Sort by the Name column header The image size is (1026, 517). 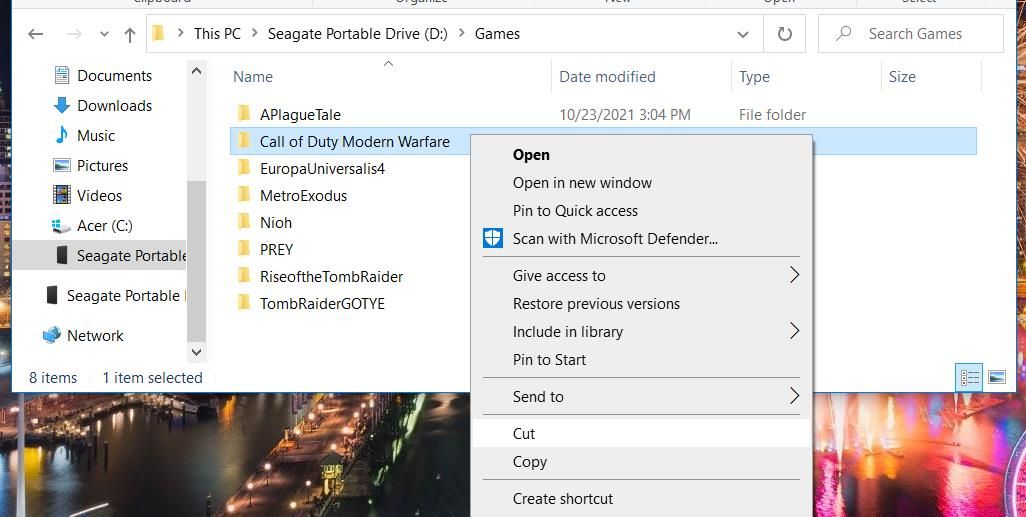click(253, 77)
